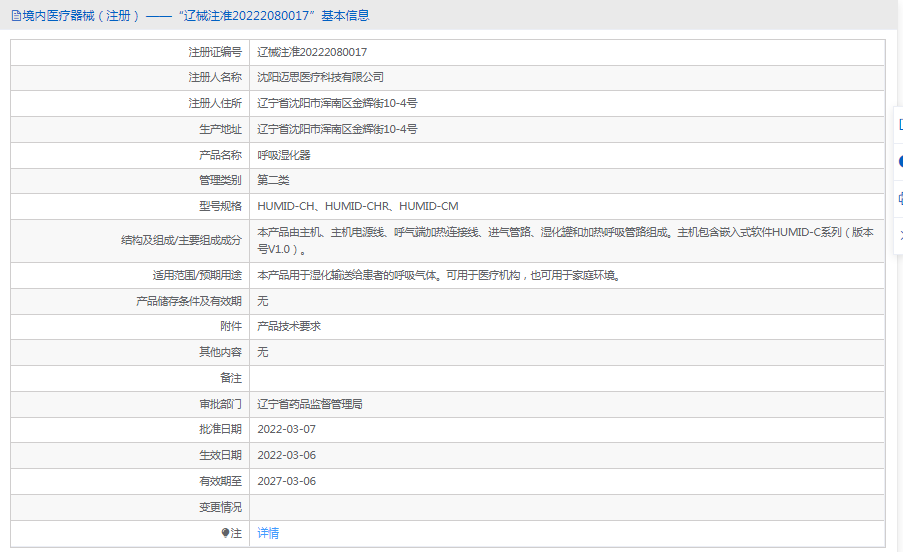Click the label 有效期至
Viewport: 903px width, 552px height.
[x=221, y=481]
